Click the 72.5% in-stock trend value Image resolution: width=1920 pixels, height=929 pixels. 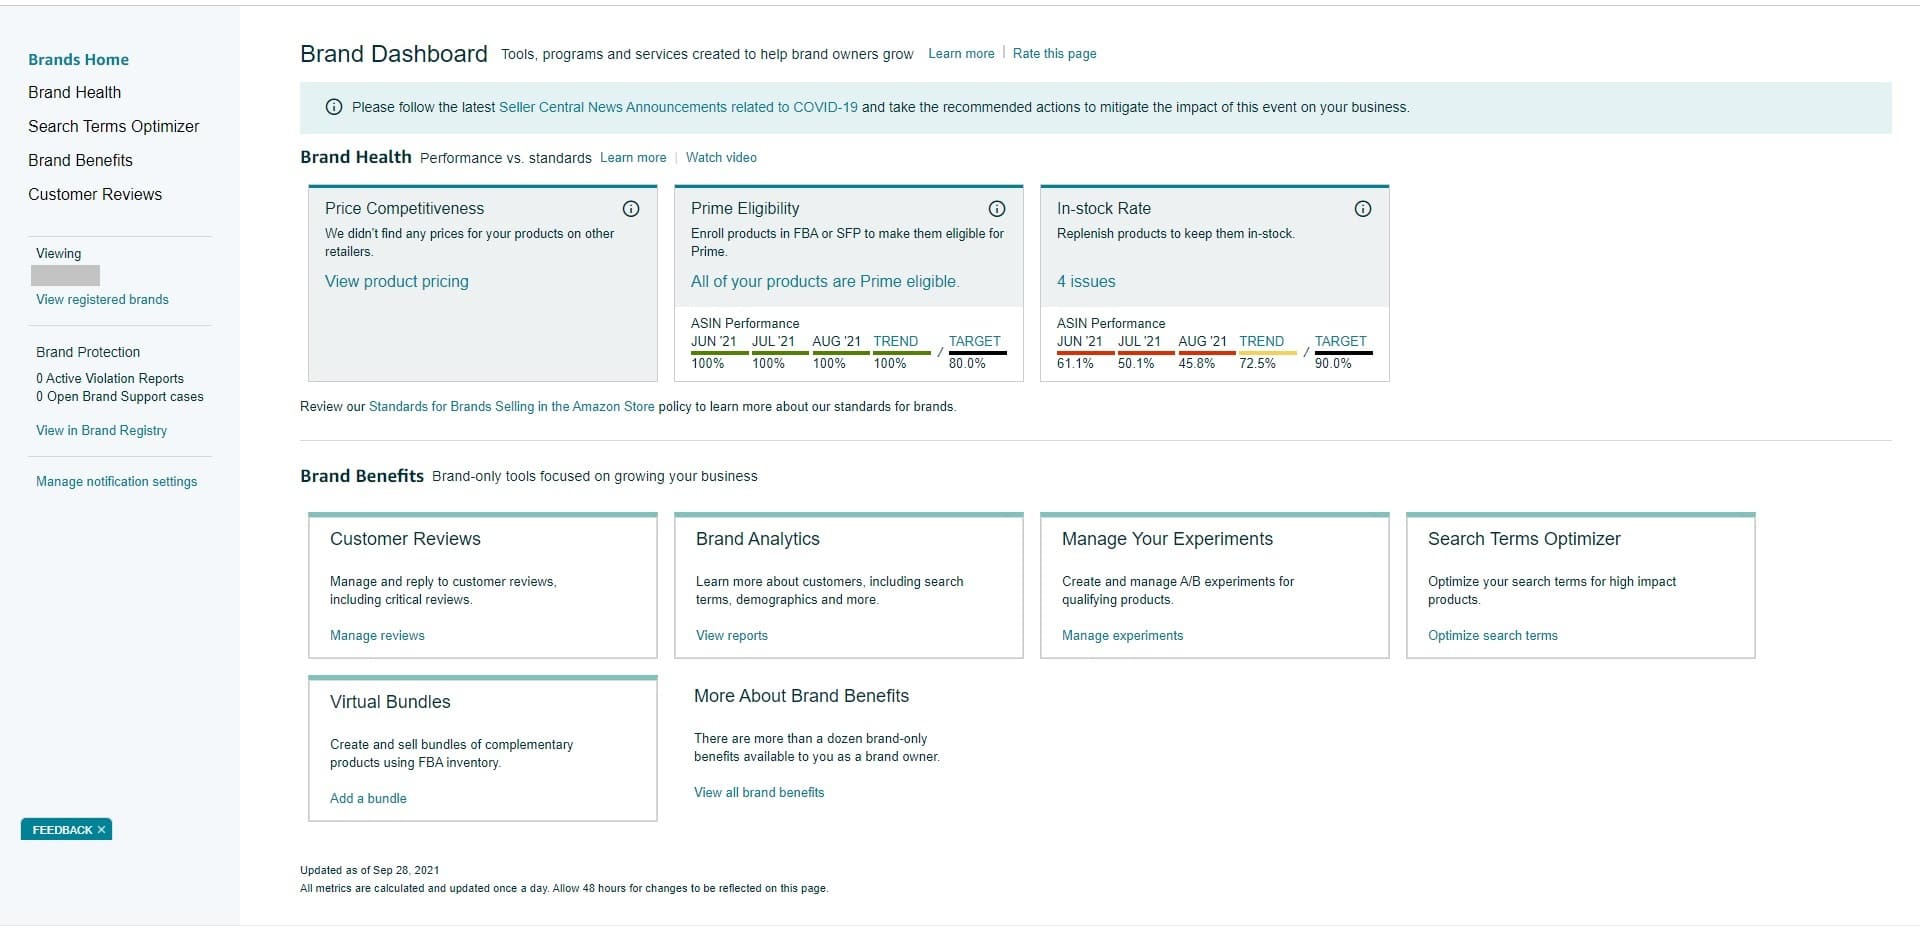click(1257, 363)
